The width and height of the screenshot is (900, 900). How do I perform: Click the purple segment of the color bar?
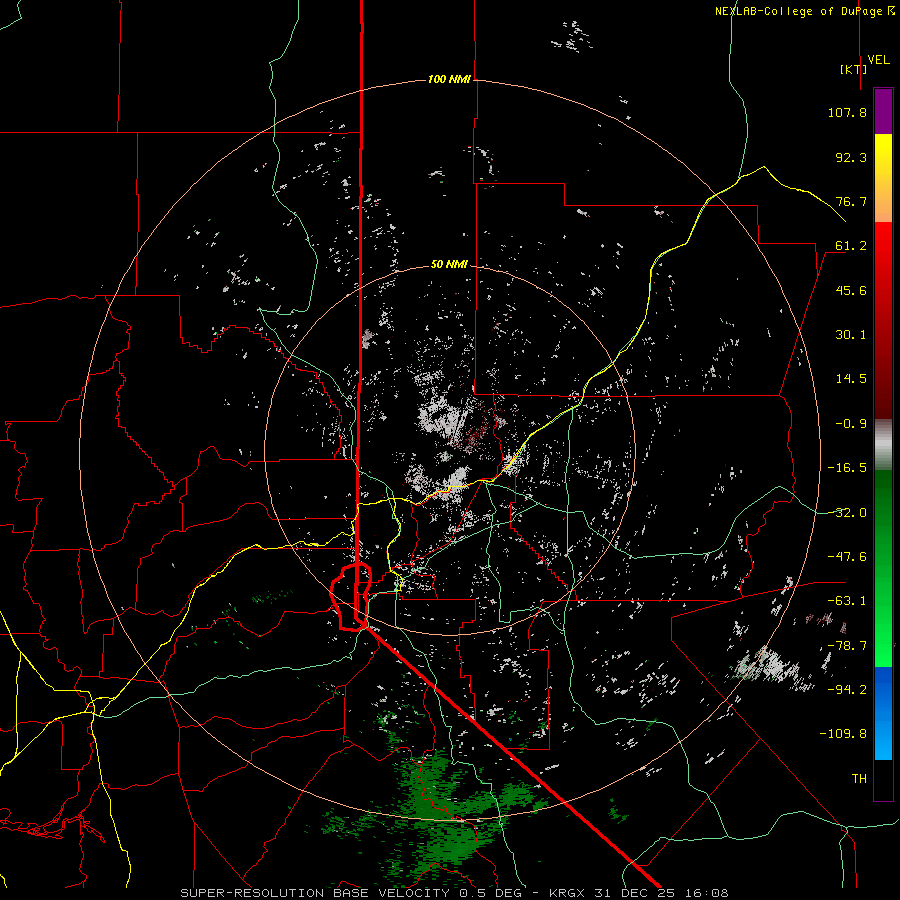pyautogui.click(x=883, y=111)
